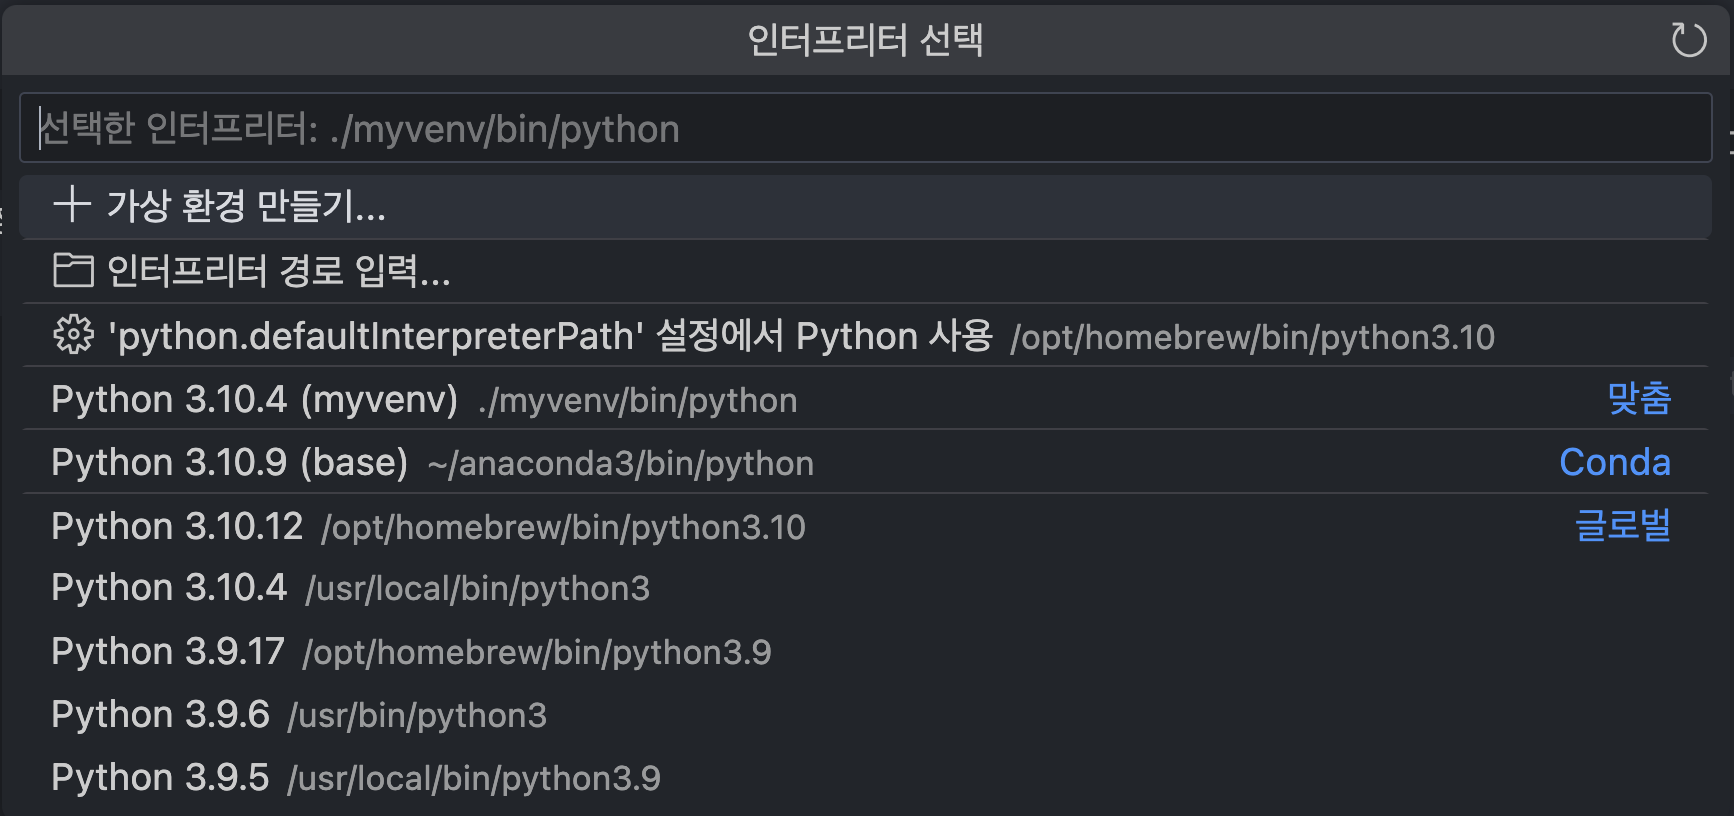This screenshot has height=816, width=1734.
Task: Select Python 3.10.12 homebrew interpreter
Action: 866,526
